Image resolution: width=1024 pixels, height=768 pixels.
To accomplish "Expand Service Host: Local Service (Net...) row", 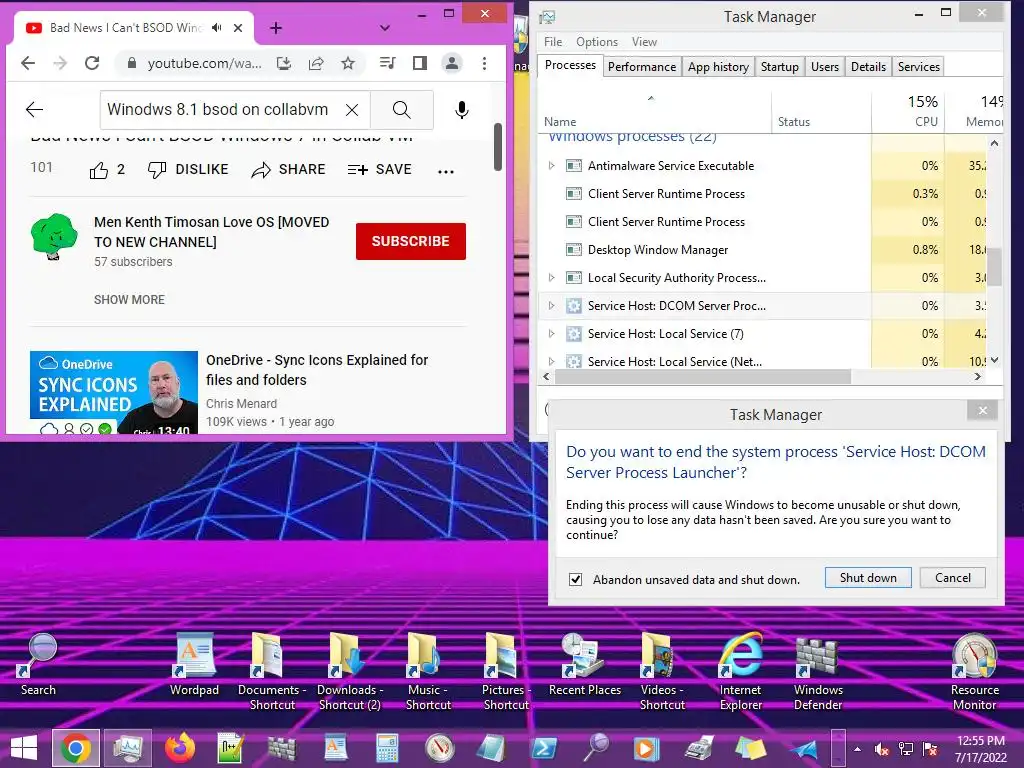I will point(551,361).
